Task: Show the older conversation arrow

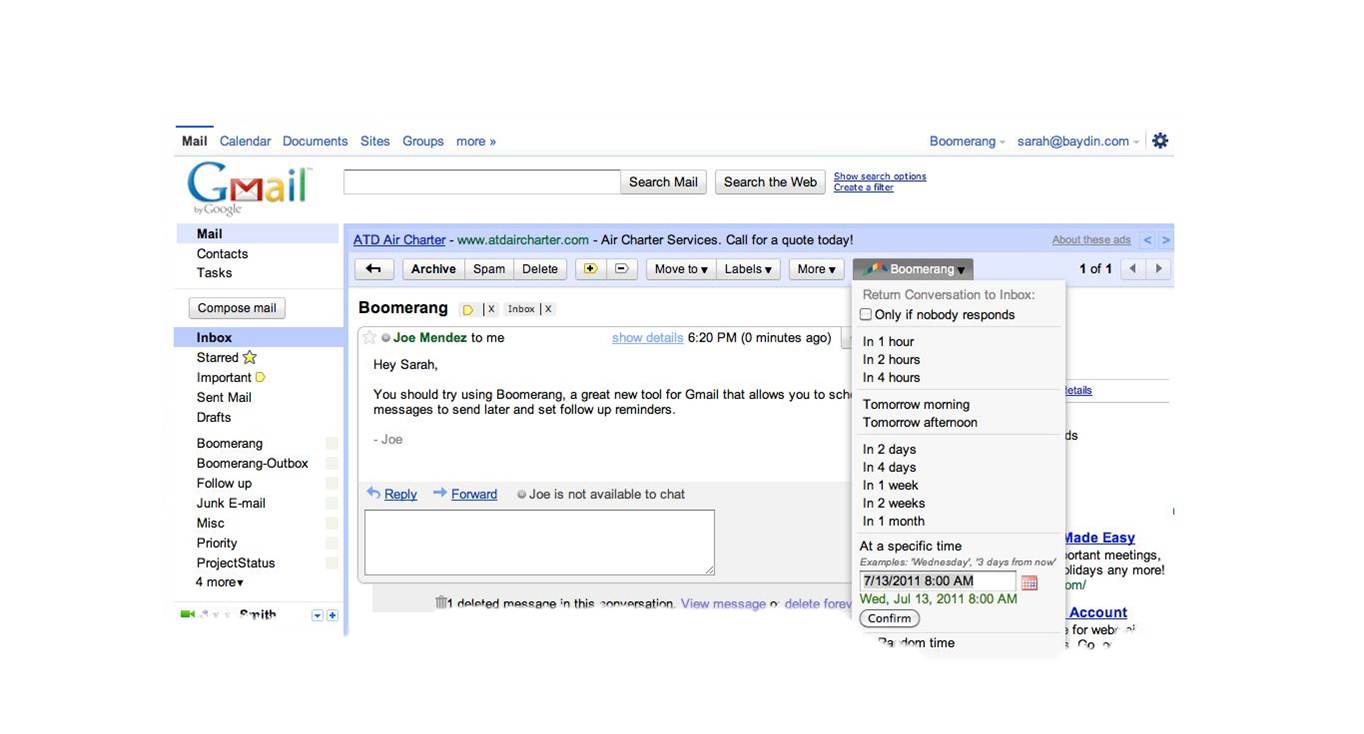Action: 1159,269
